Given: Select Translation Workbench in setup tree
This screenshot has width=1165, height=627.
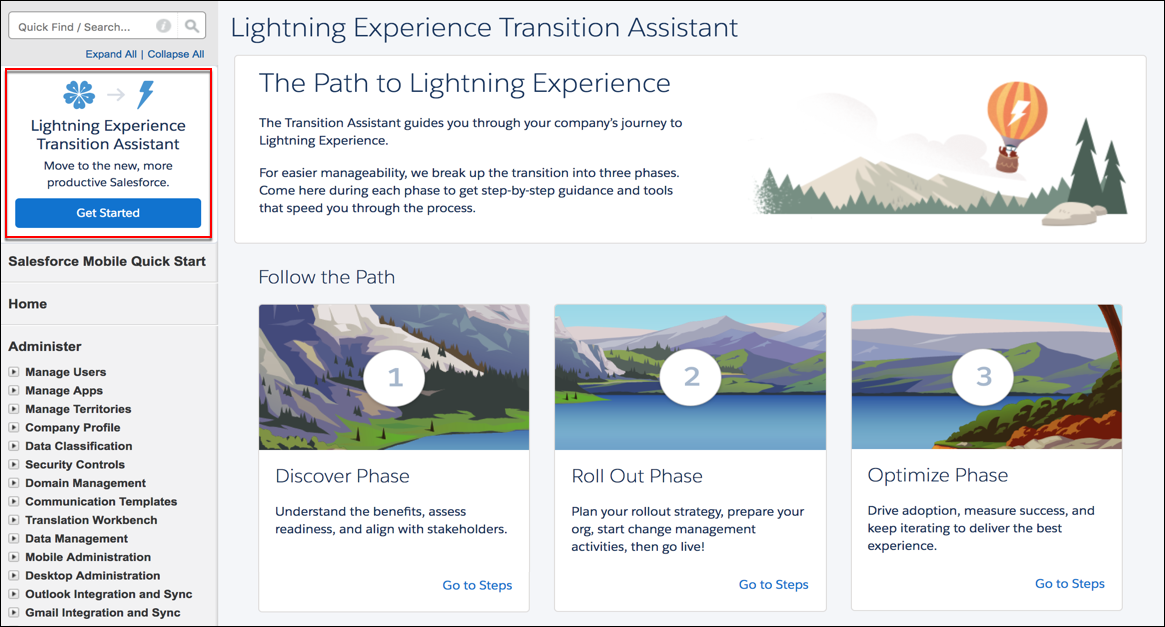Looking at the screenshot, I should click(x=91, y=521).
